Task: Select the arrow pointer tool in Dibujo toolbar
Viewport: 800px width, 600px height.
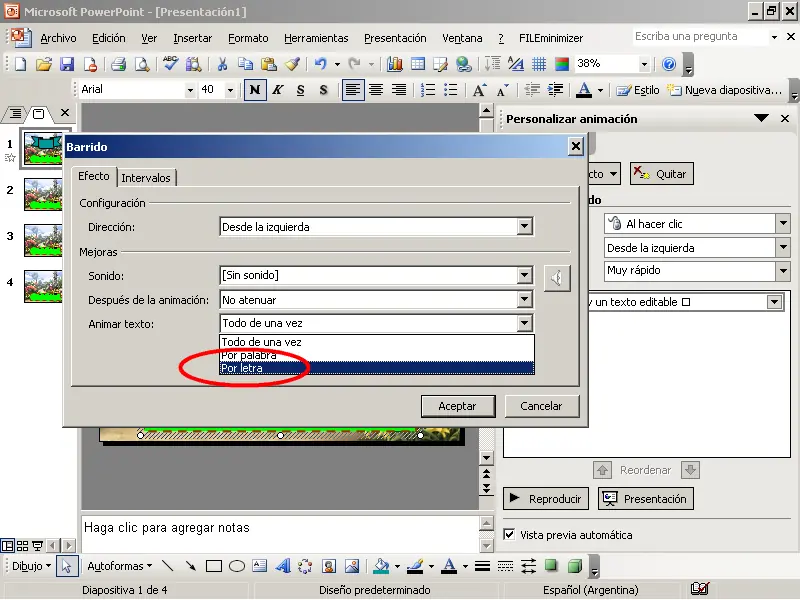Action: point(65,566)
